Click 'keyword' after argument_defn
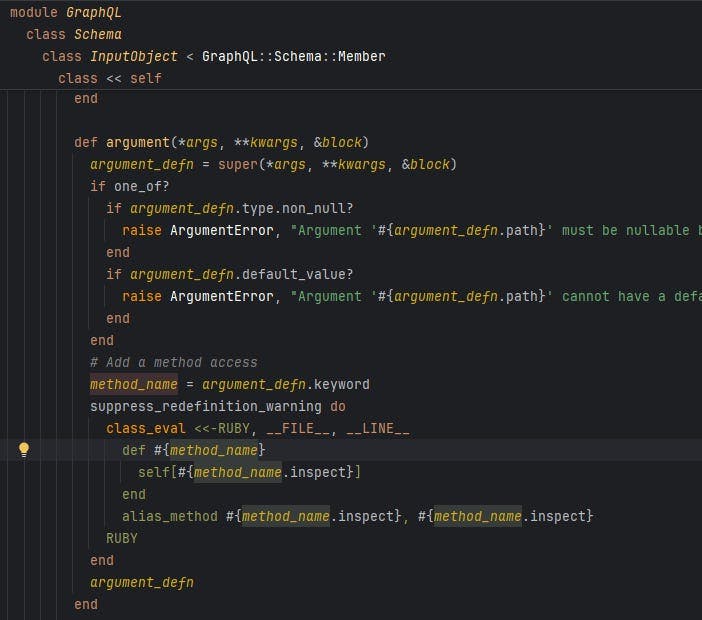The height and width of the screenshot is (620, 702). (342, 384)
